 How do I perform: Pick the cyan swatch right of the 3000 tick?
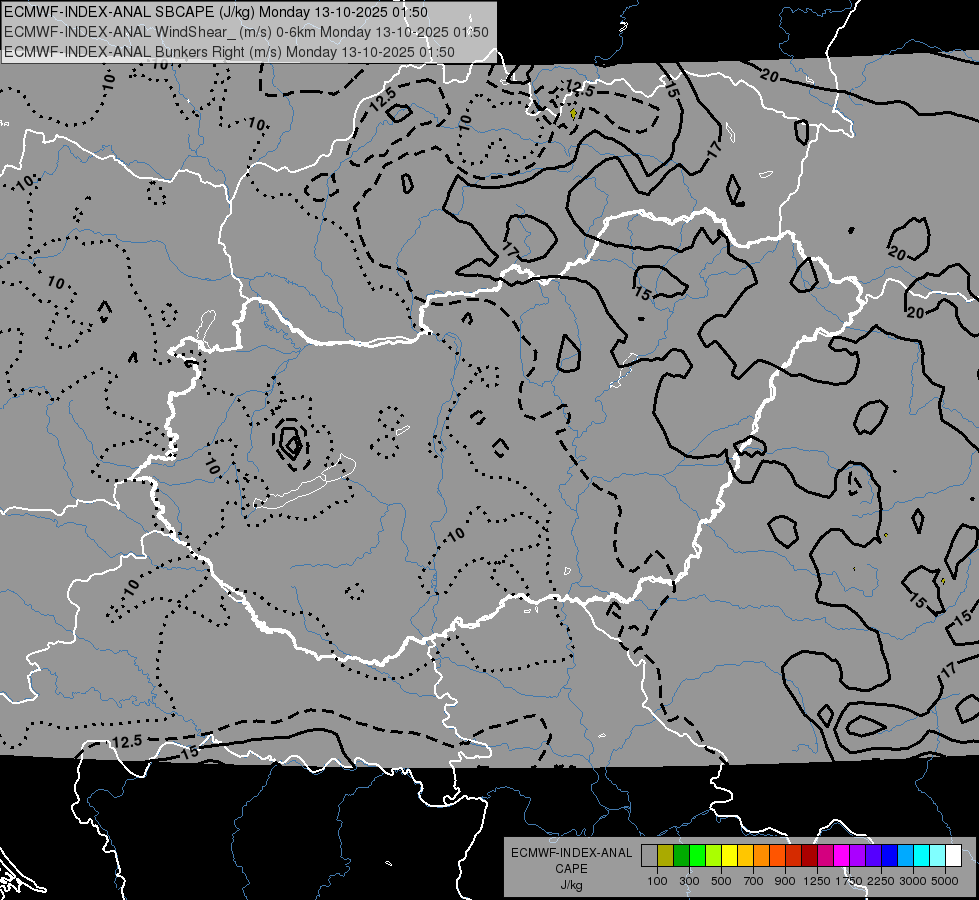pos(922,856)
